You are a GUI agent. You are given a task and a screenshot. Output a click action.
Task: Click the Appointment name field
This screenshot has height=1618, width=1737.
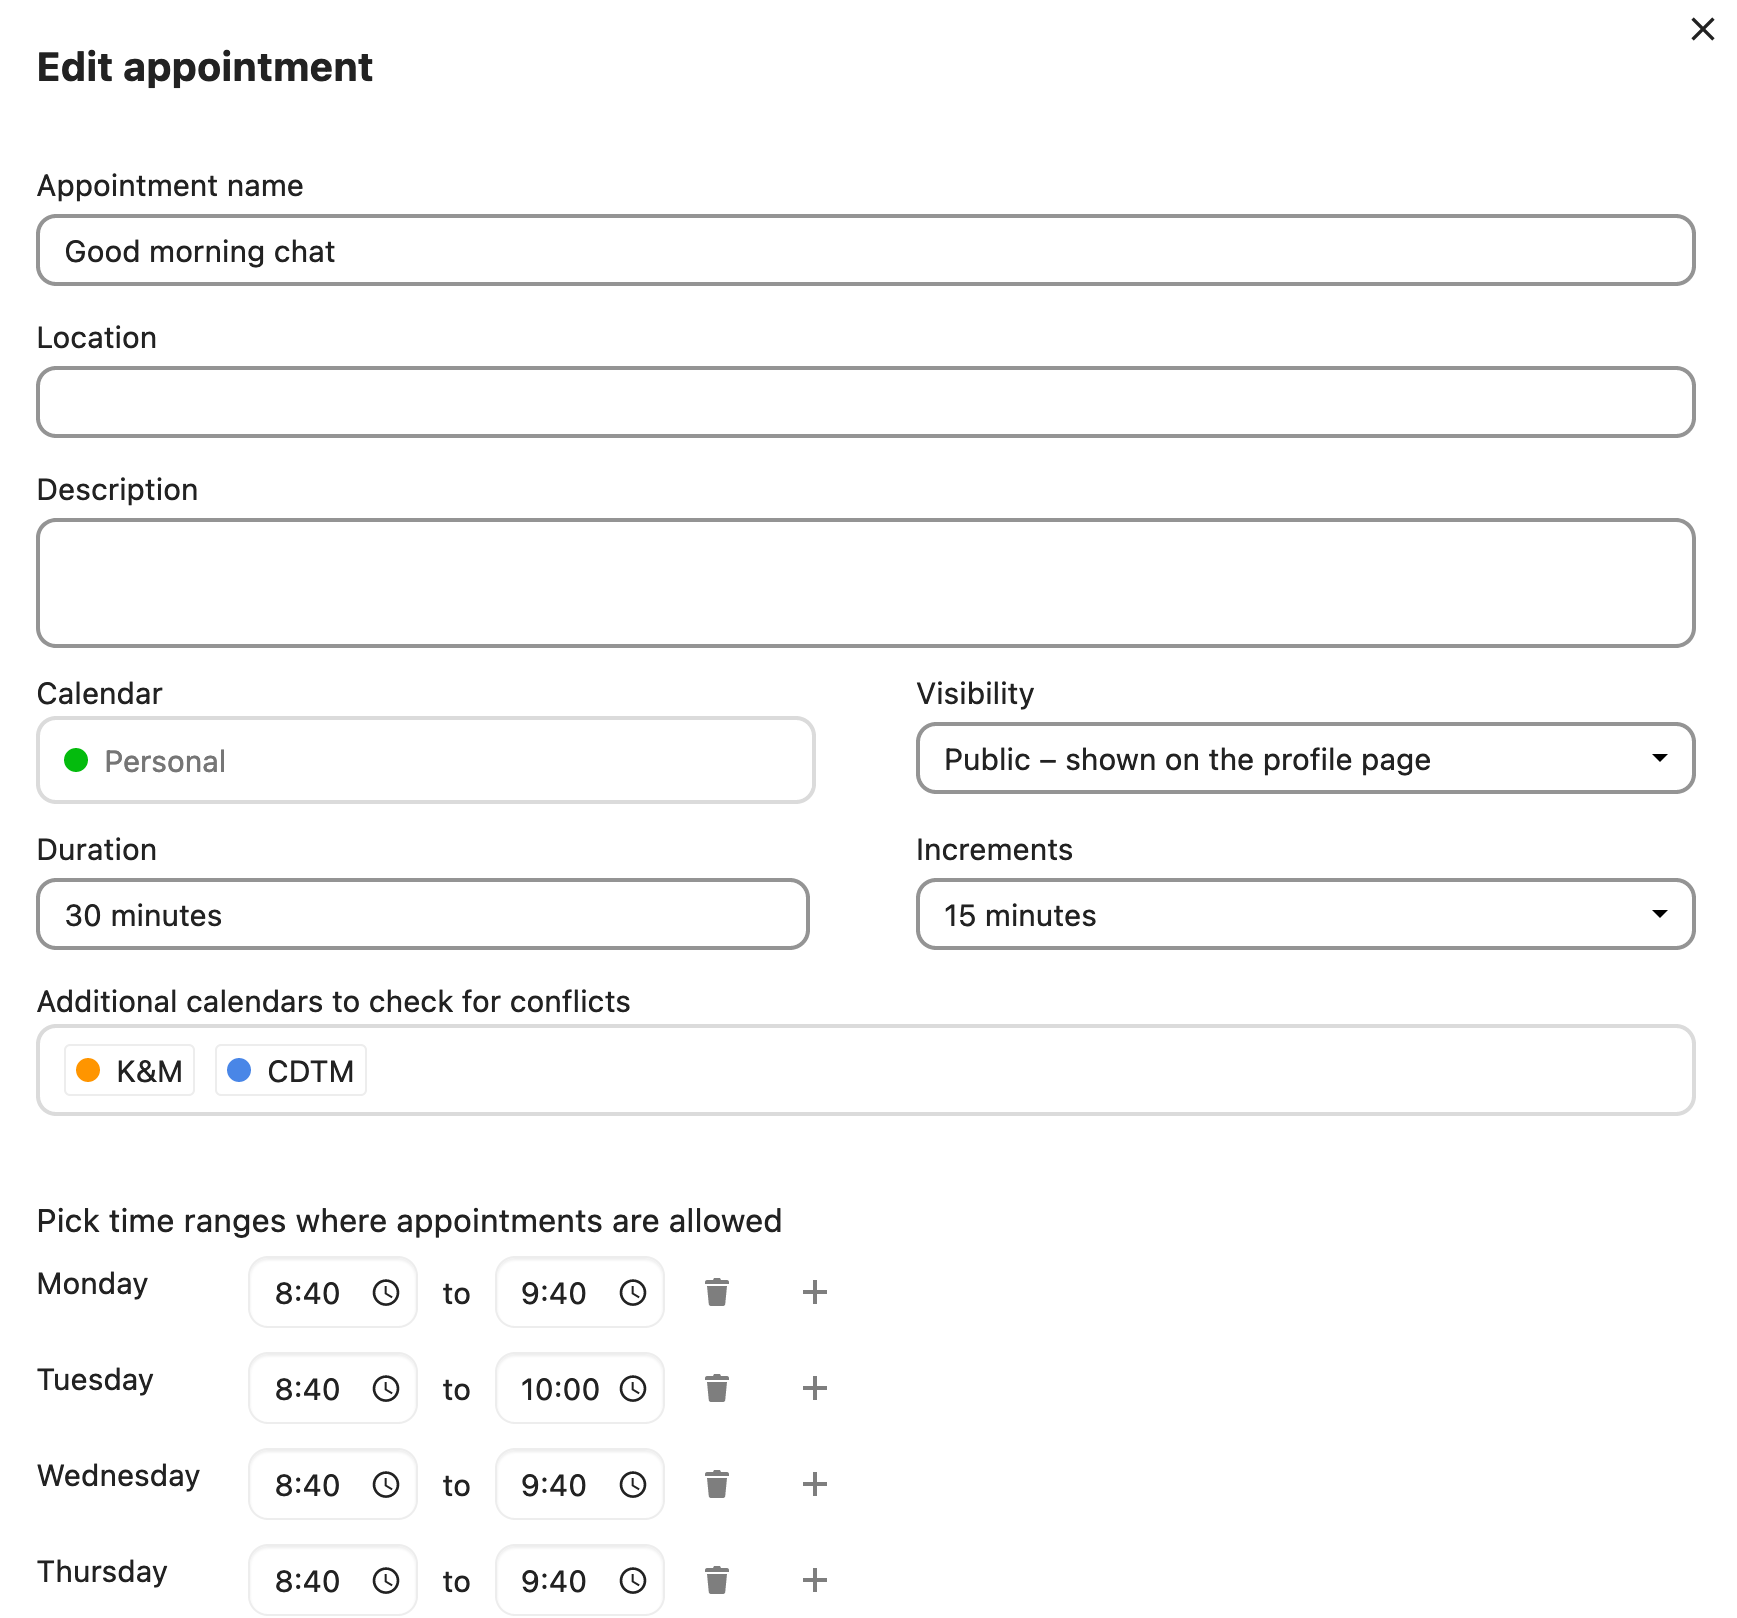(865, 251)
